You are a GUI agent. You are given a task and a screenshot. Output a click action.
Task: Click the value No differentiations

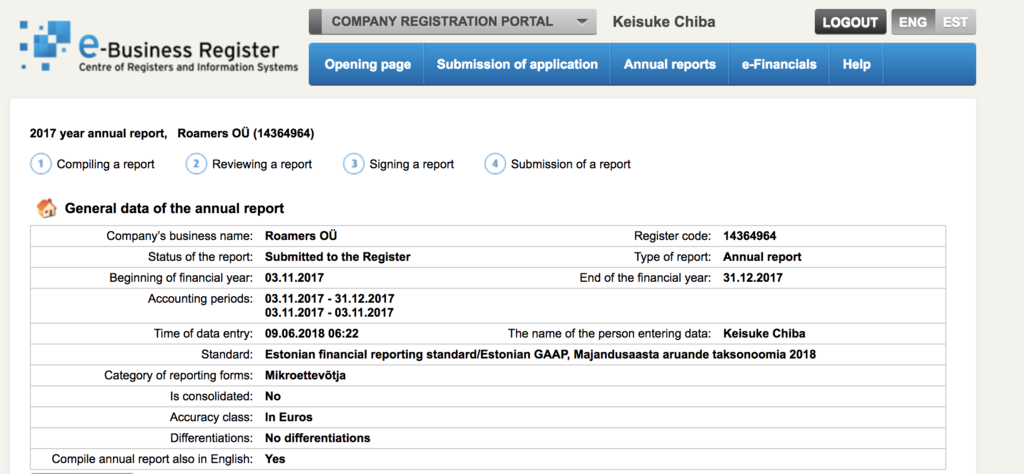tap(317, 438)
